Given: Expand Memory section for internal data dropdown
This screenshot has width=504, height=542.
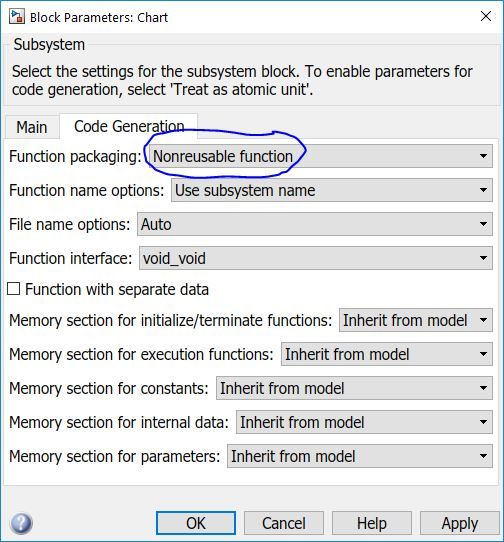Looking at the screenshot, I should [x=364, y=422].
